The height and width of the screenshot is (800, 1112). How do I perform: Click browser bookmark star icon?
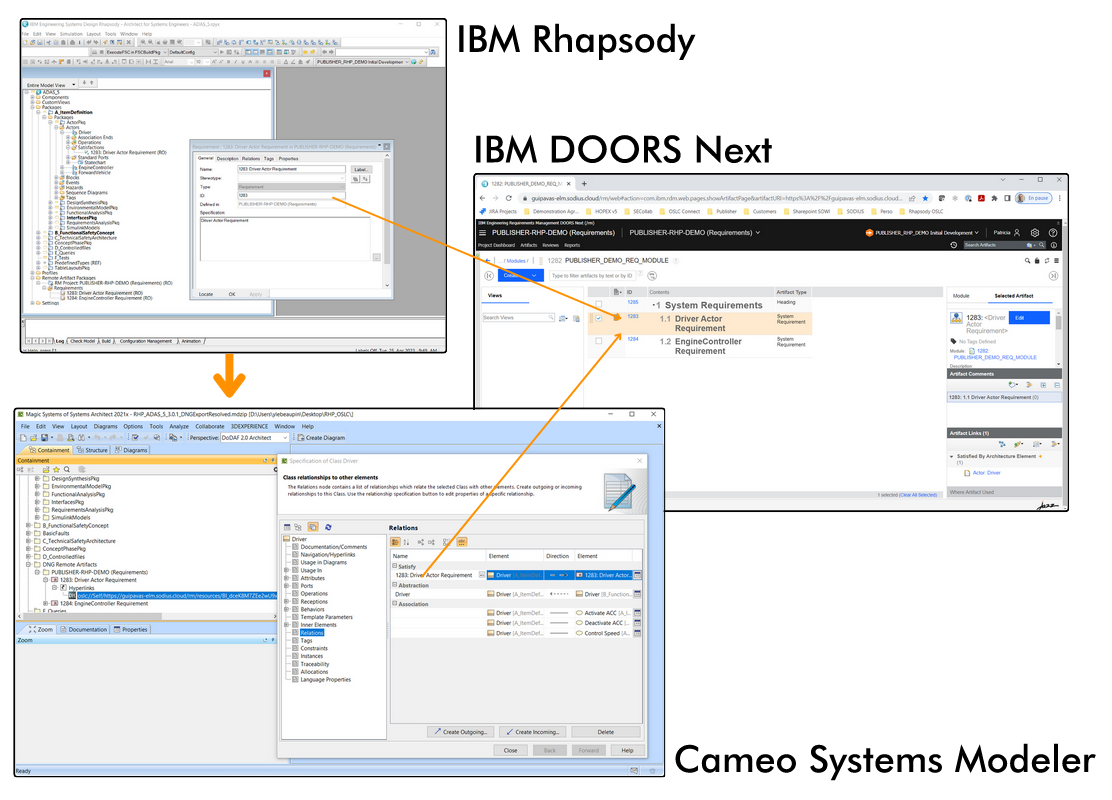coord(925,198)
